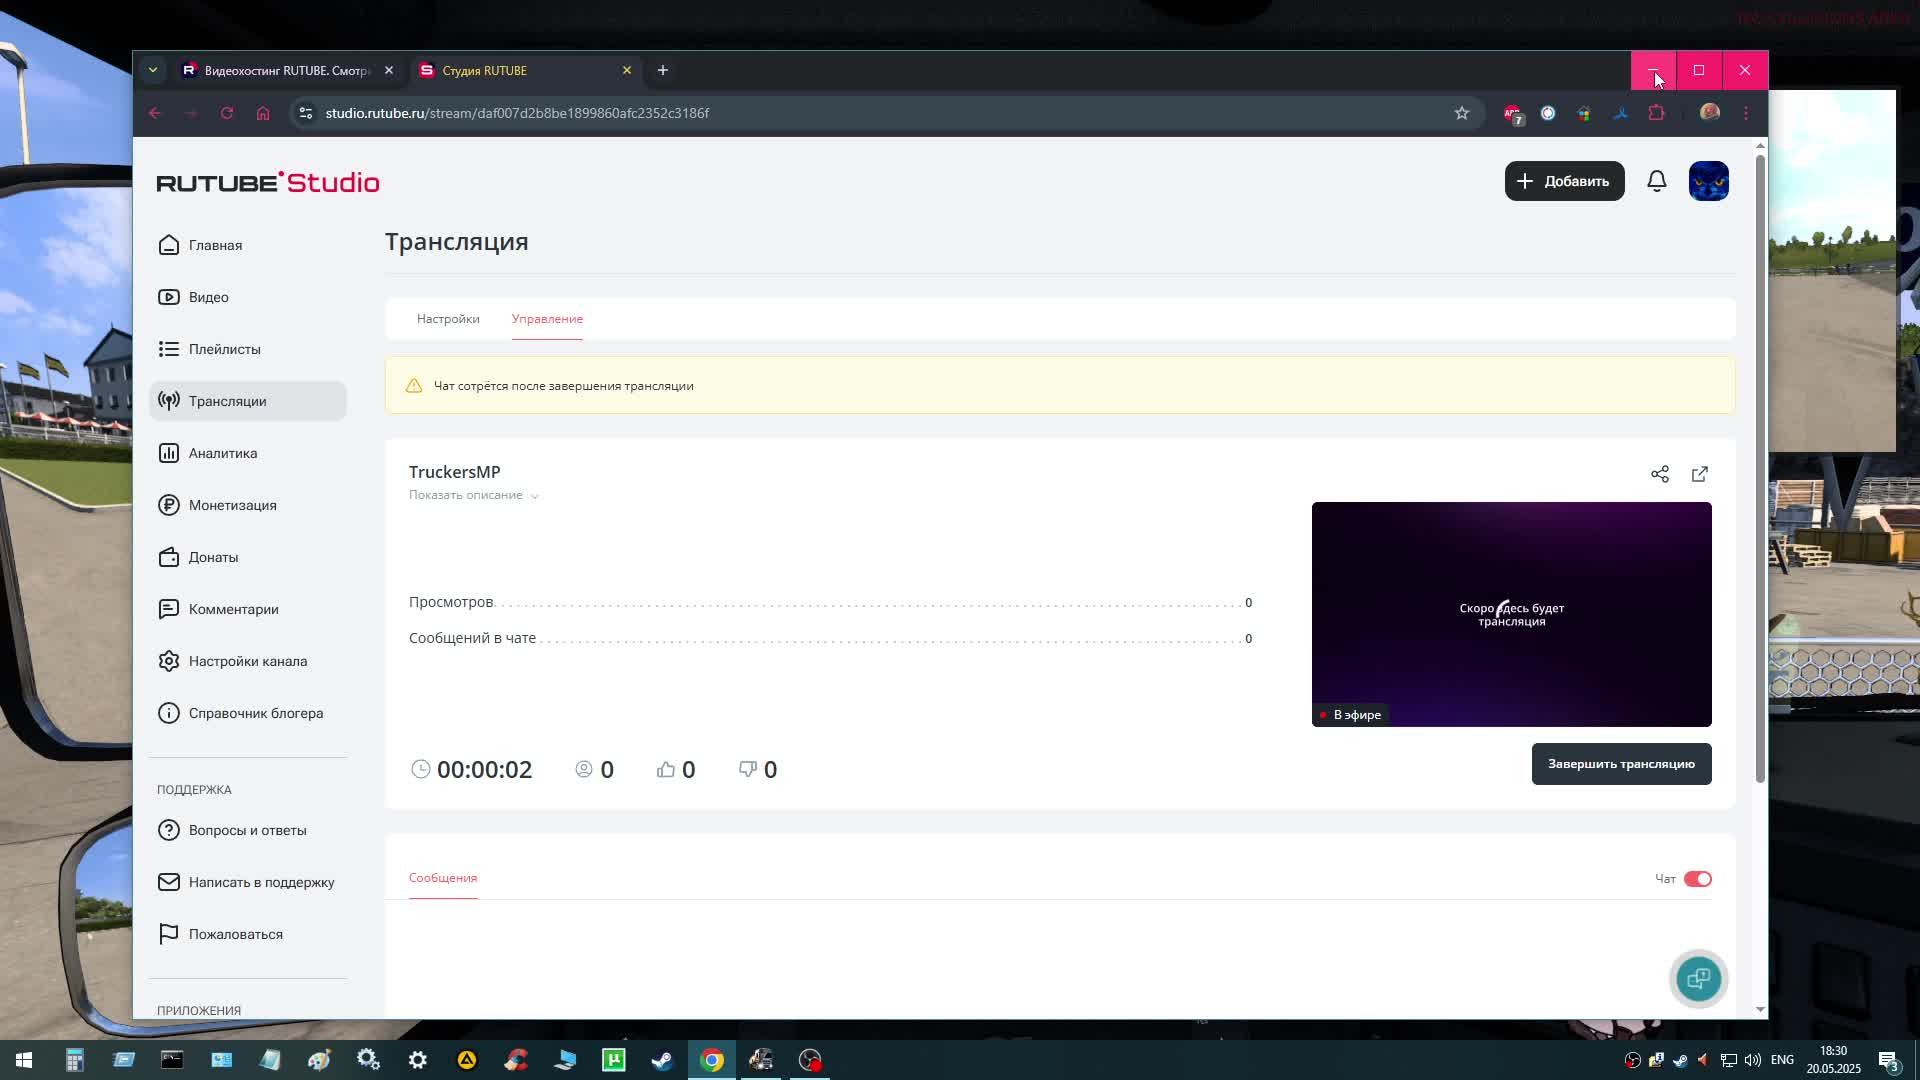This screenshot has width=1920, height=1080.
Task: Open stream in new window icon
Action: pos(1700,474)
